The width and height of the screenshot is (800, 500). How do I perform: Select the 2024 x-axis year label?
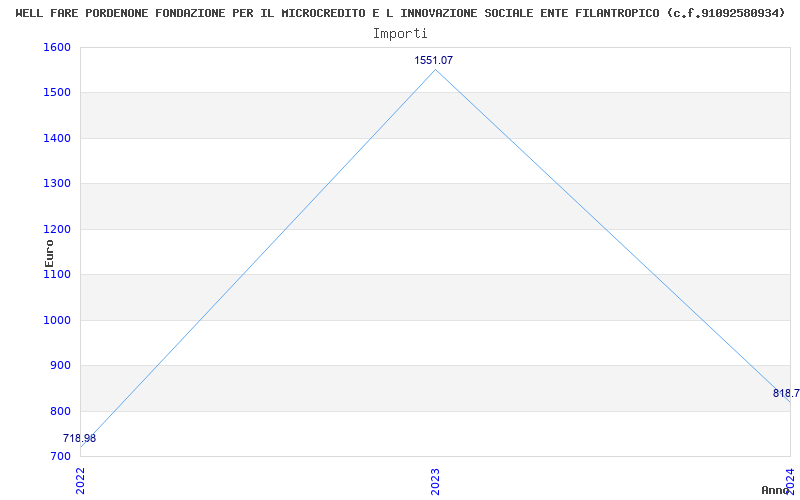(790, 481)
